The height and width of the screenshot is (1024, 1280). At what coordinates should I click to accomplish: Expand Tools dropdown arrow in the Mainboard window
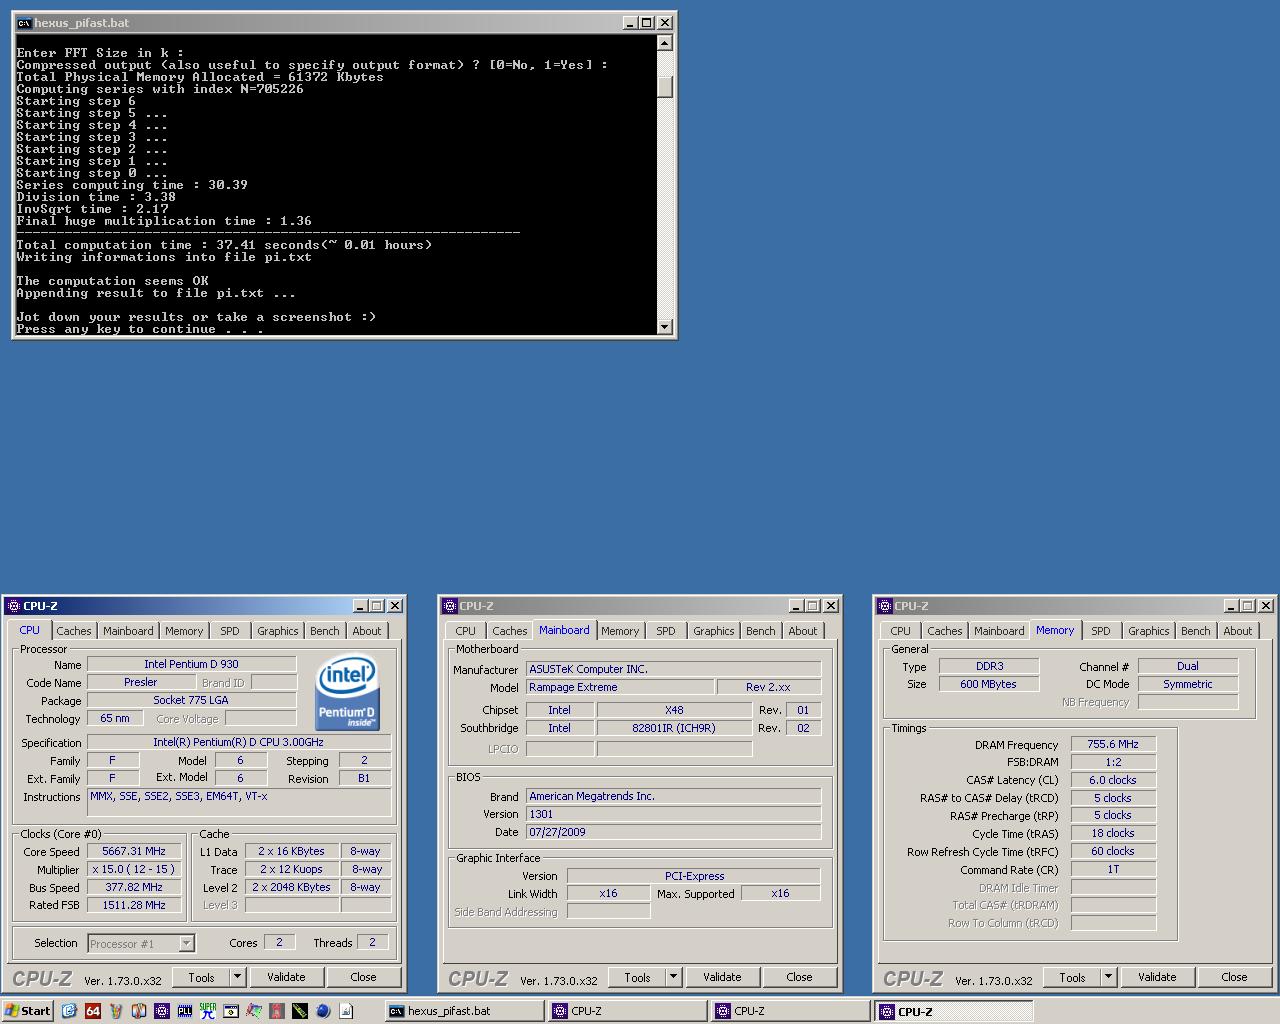[674, 977]
